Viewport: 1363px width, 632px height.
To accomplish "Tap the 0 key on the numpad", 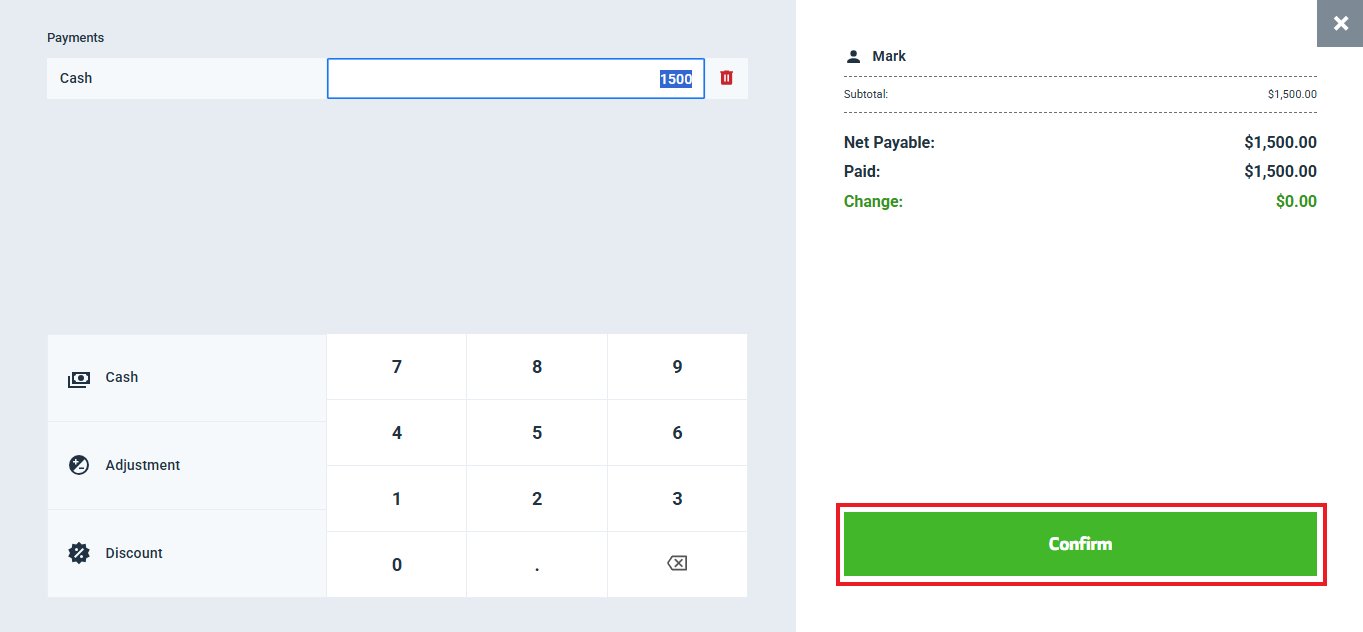I will [397, 565].
